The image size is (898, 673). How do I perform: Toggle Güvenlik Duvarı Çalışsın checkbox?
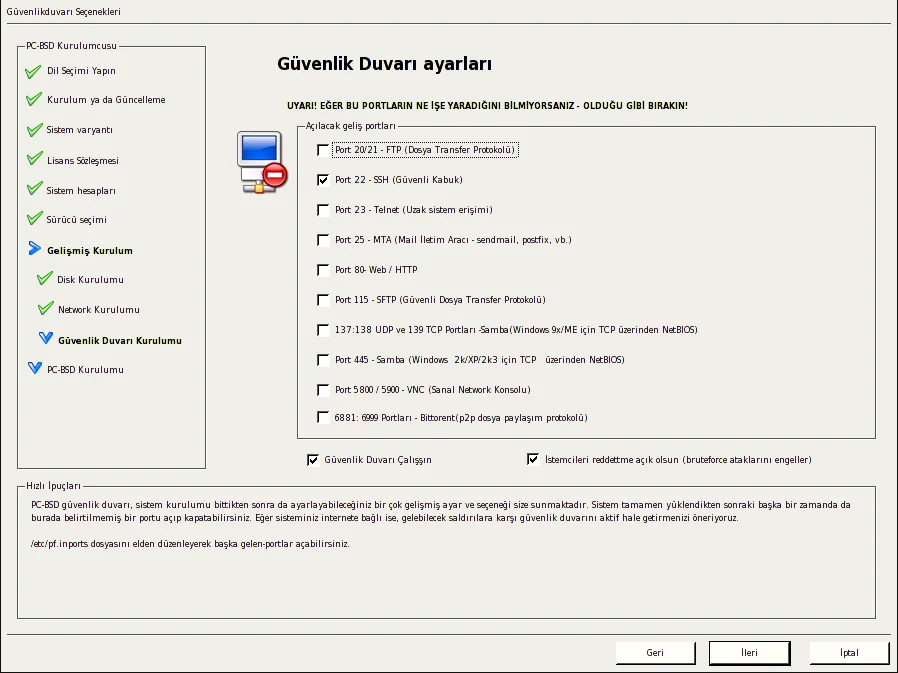(x=313, y=459)
